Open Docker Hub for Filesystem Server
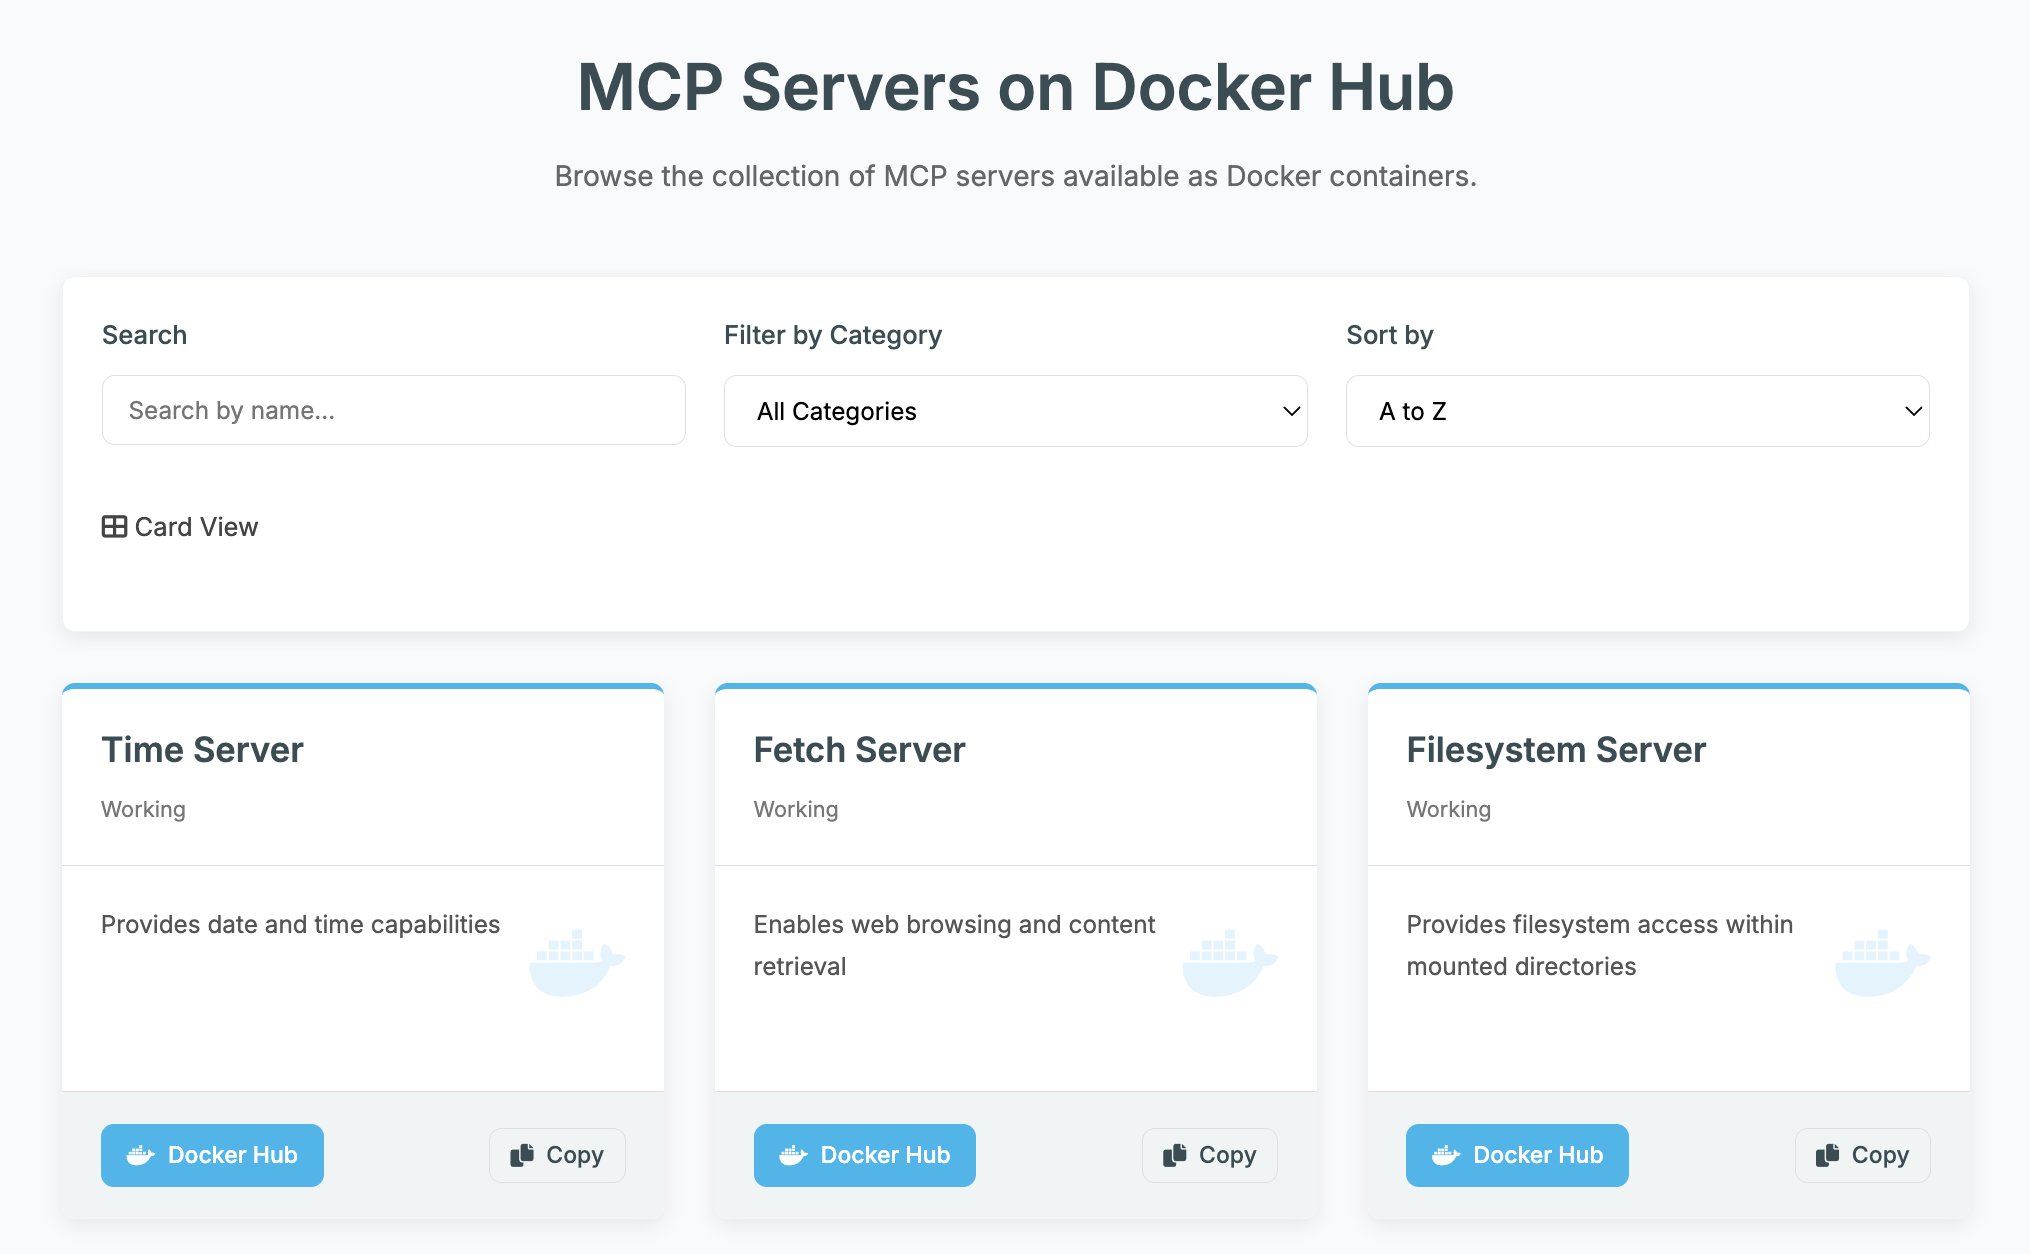Screen dimensions: 2030x1254 [x=1517, y=1156]
